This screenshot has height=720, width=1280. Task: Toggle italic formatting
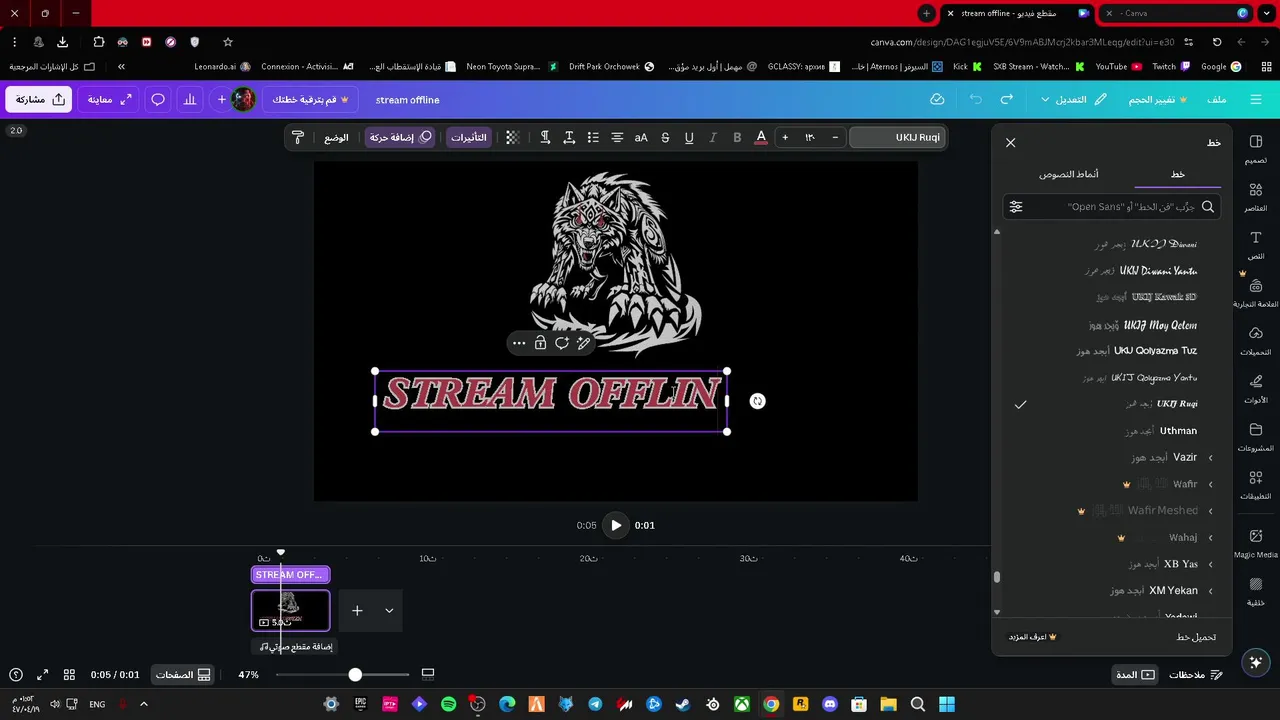(713, 137)
